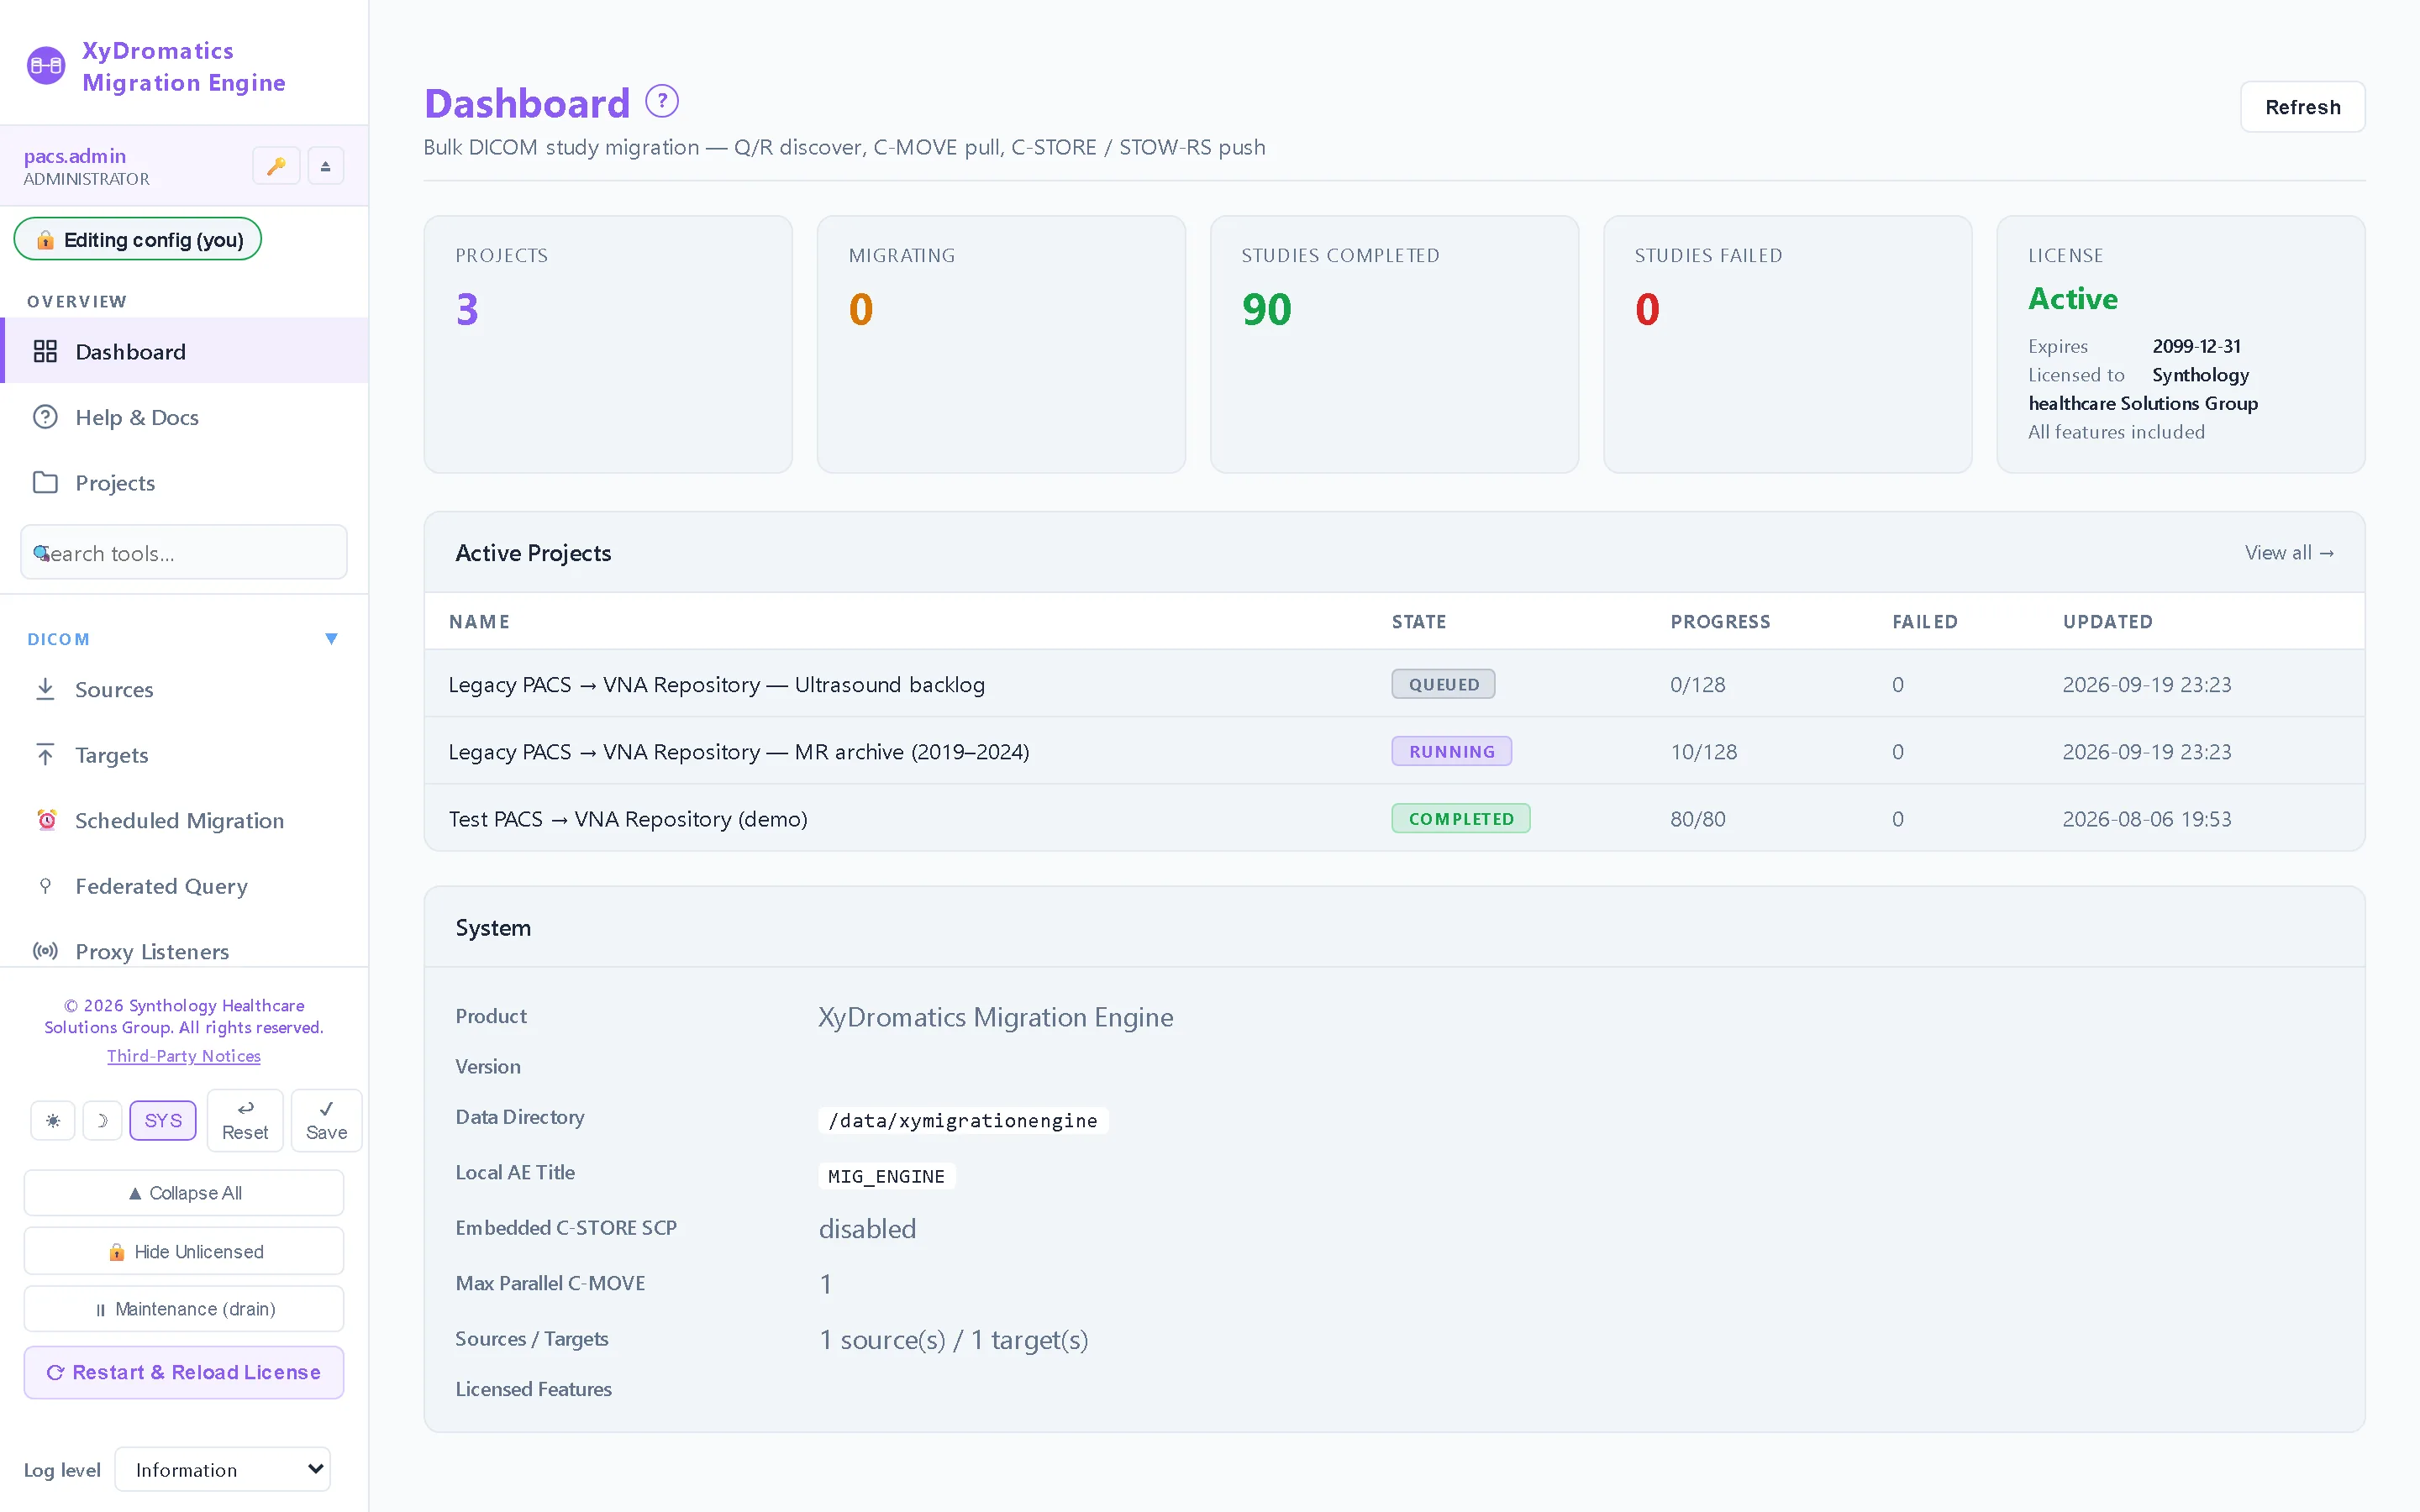Click Reset config button
Image resolution: width=2420 pixels, height=1512 pixels.
click(245, 1120)
